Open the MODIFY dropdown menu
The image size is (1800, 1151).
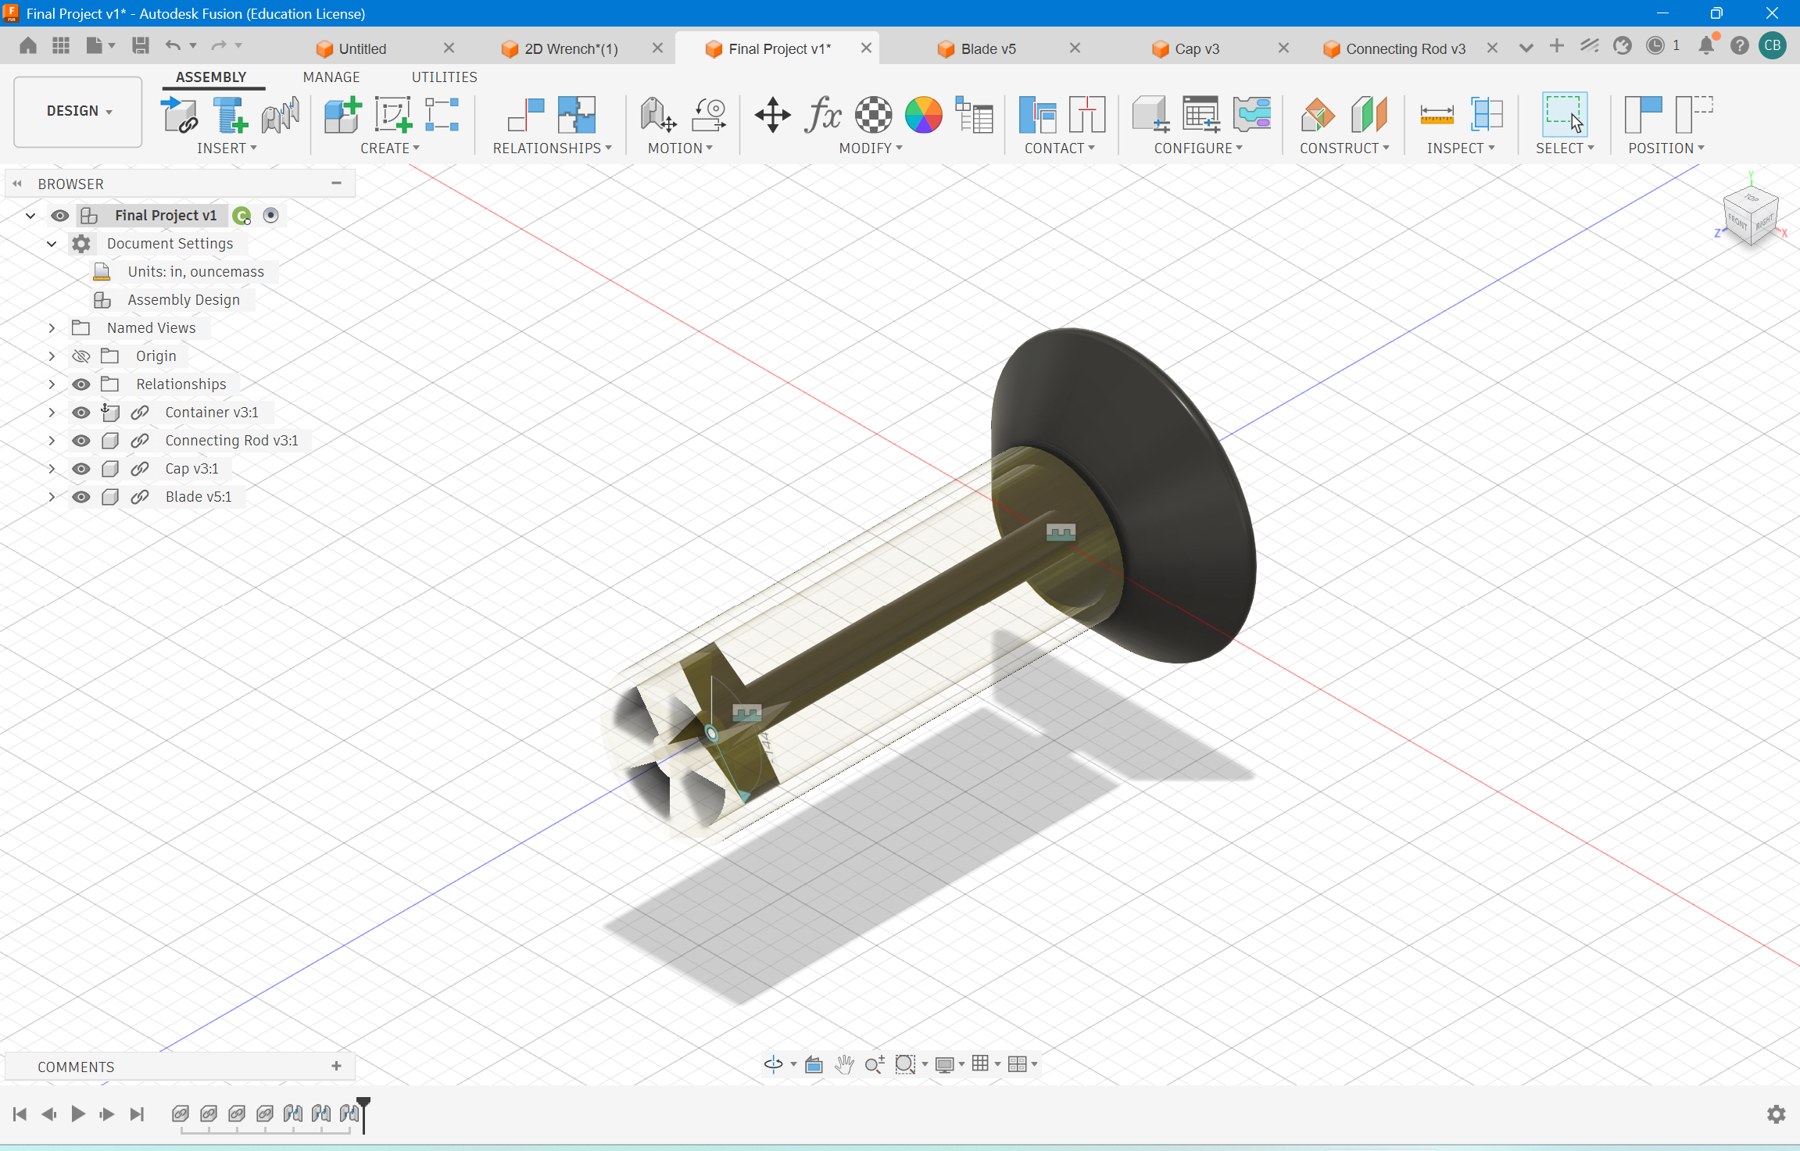870,148
